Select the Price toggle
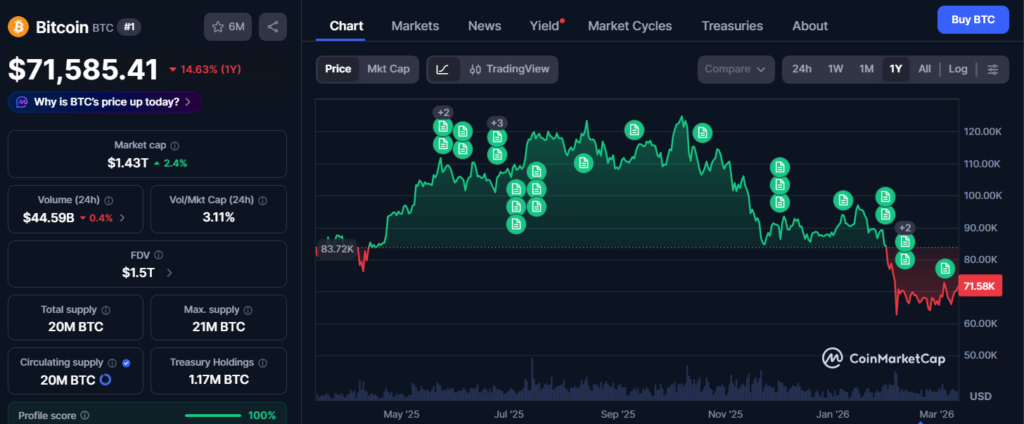Viewport: 1024px width, 424px height. 338,69
